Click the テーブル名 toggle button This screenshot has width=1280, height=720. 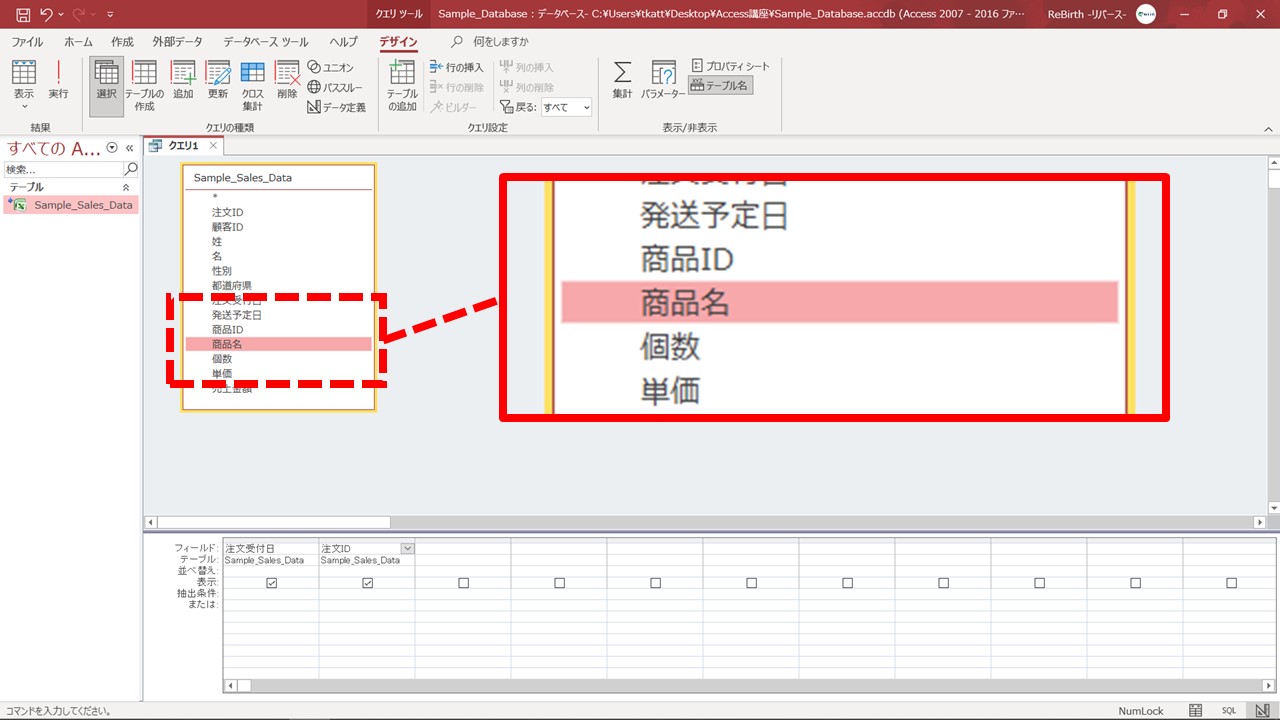720,86
